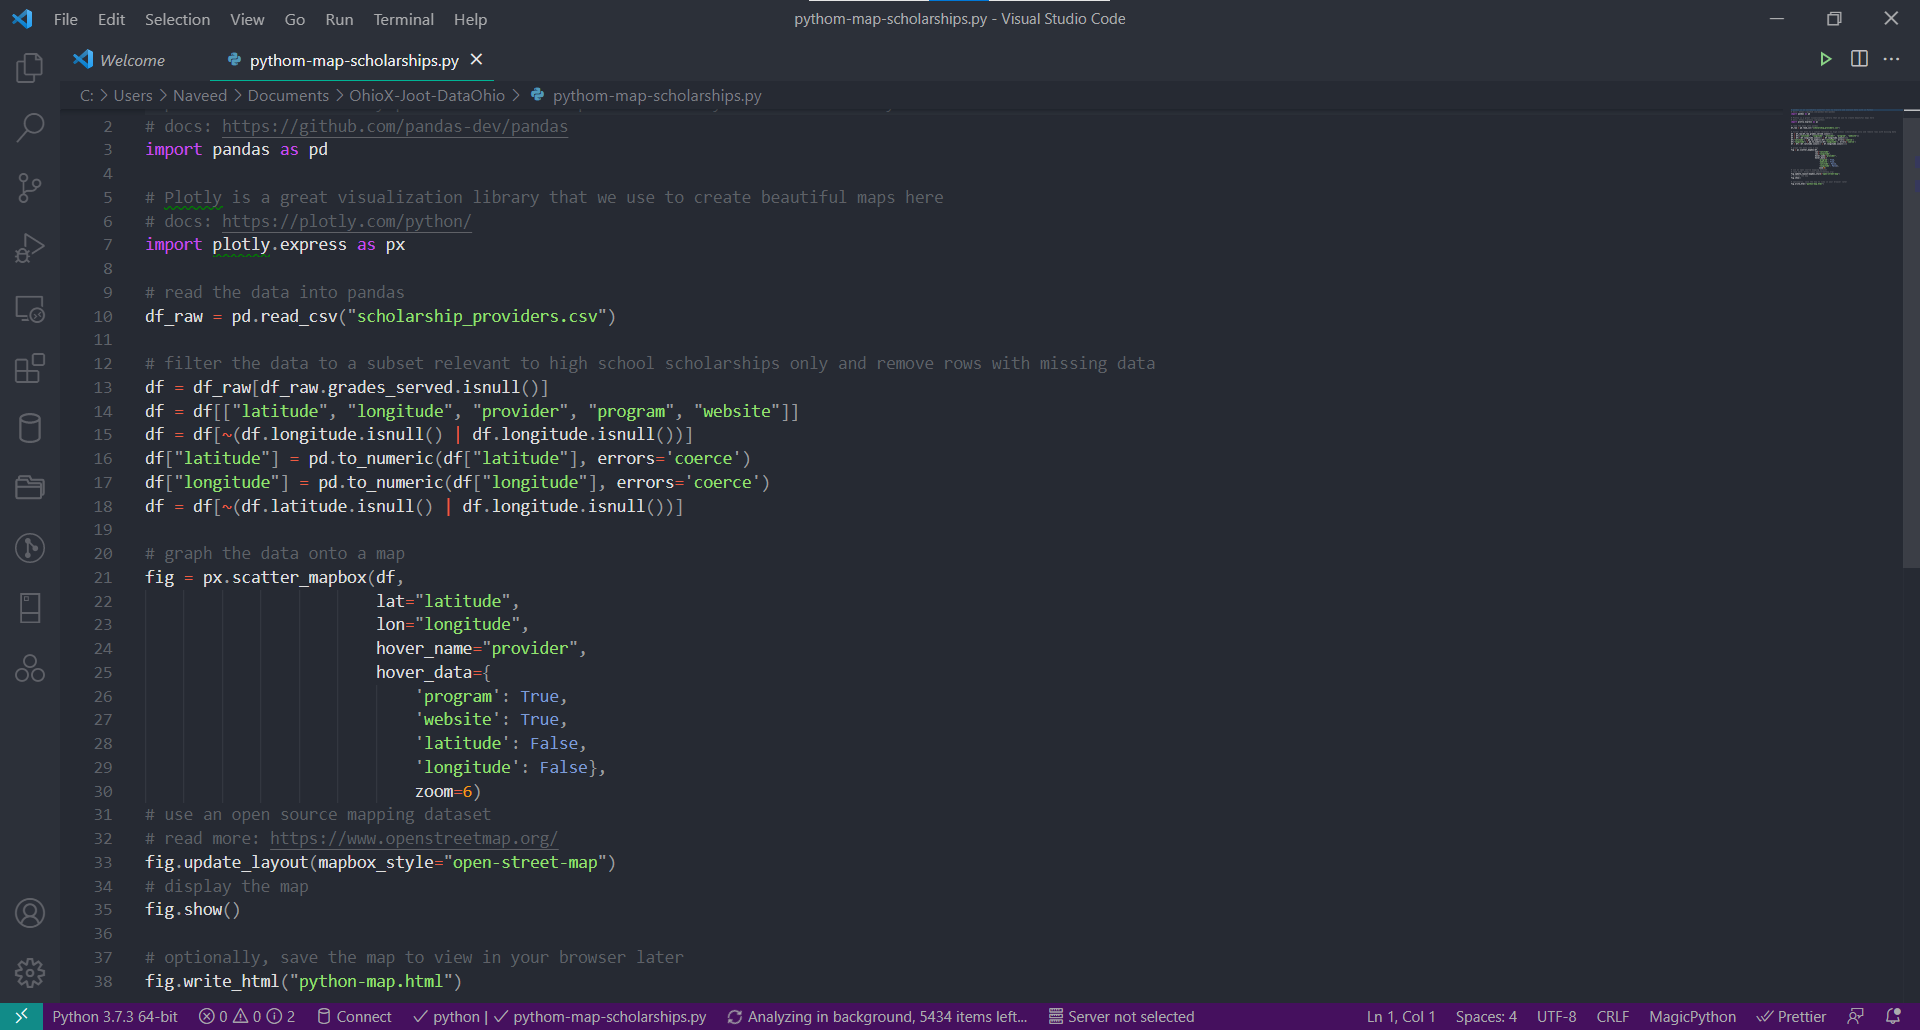The image size is (1920, 1030).
Task: Open the Remote Explorer view
Action: [x=30, y=309]
